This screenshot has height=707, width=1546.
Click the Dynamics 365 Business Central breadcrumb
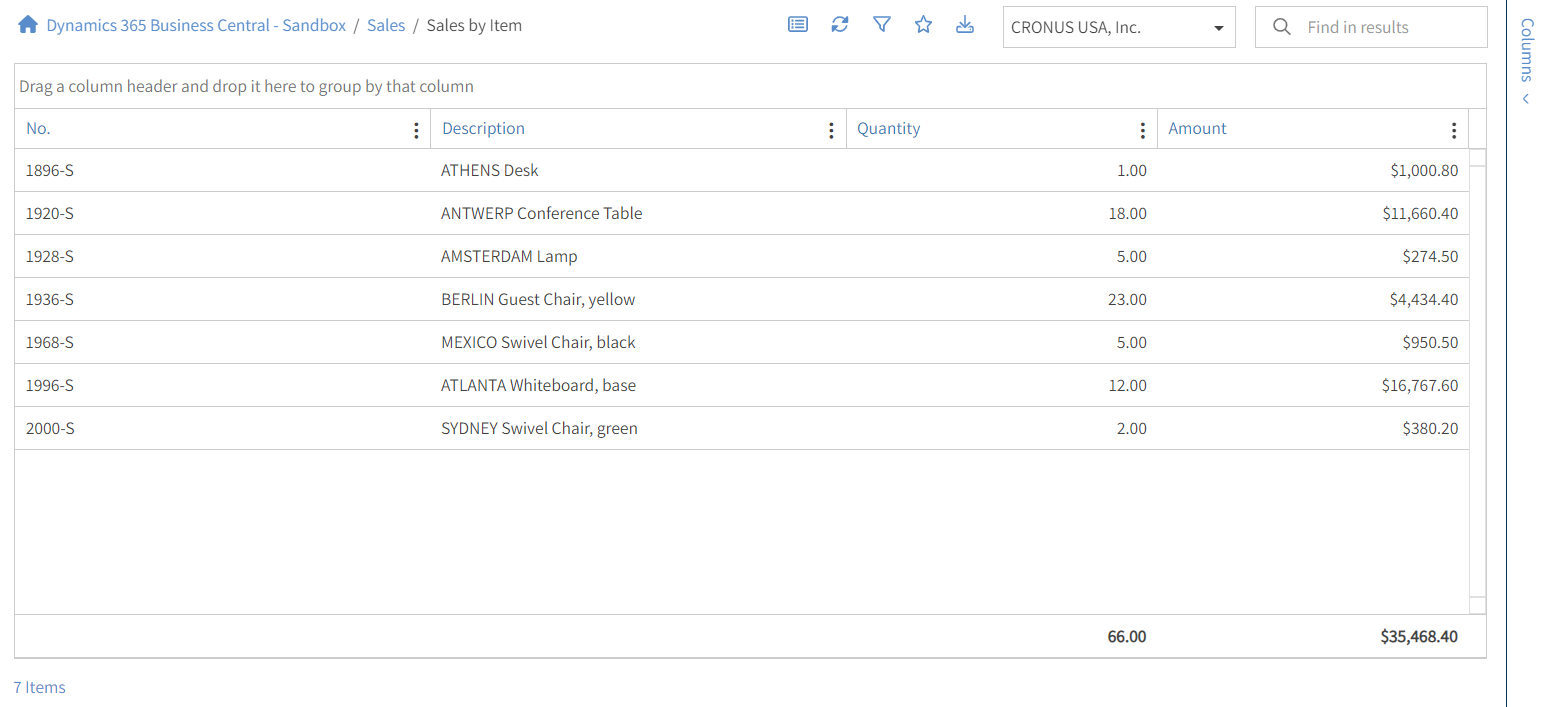pos(196,24)
